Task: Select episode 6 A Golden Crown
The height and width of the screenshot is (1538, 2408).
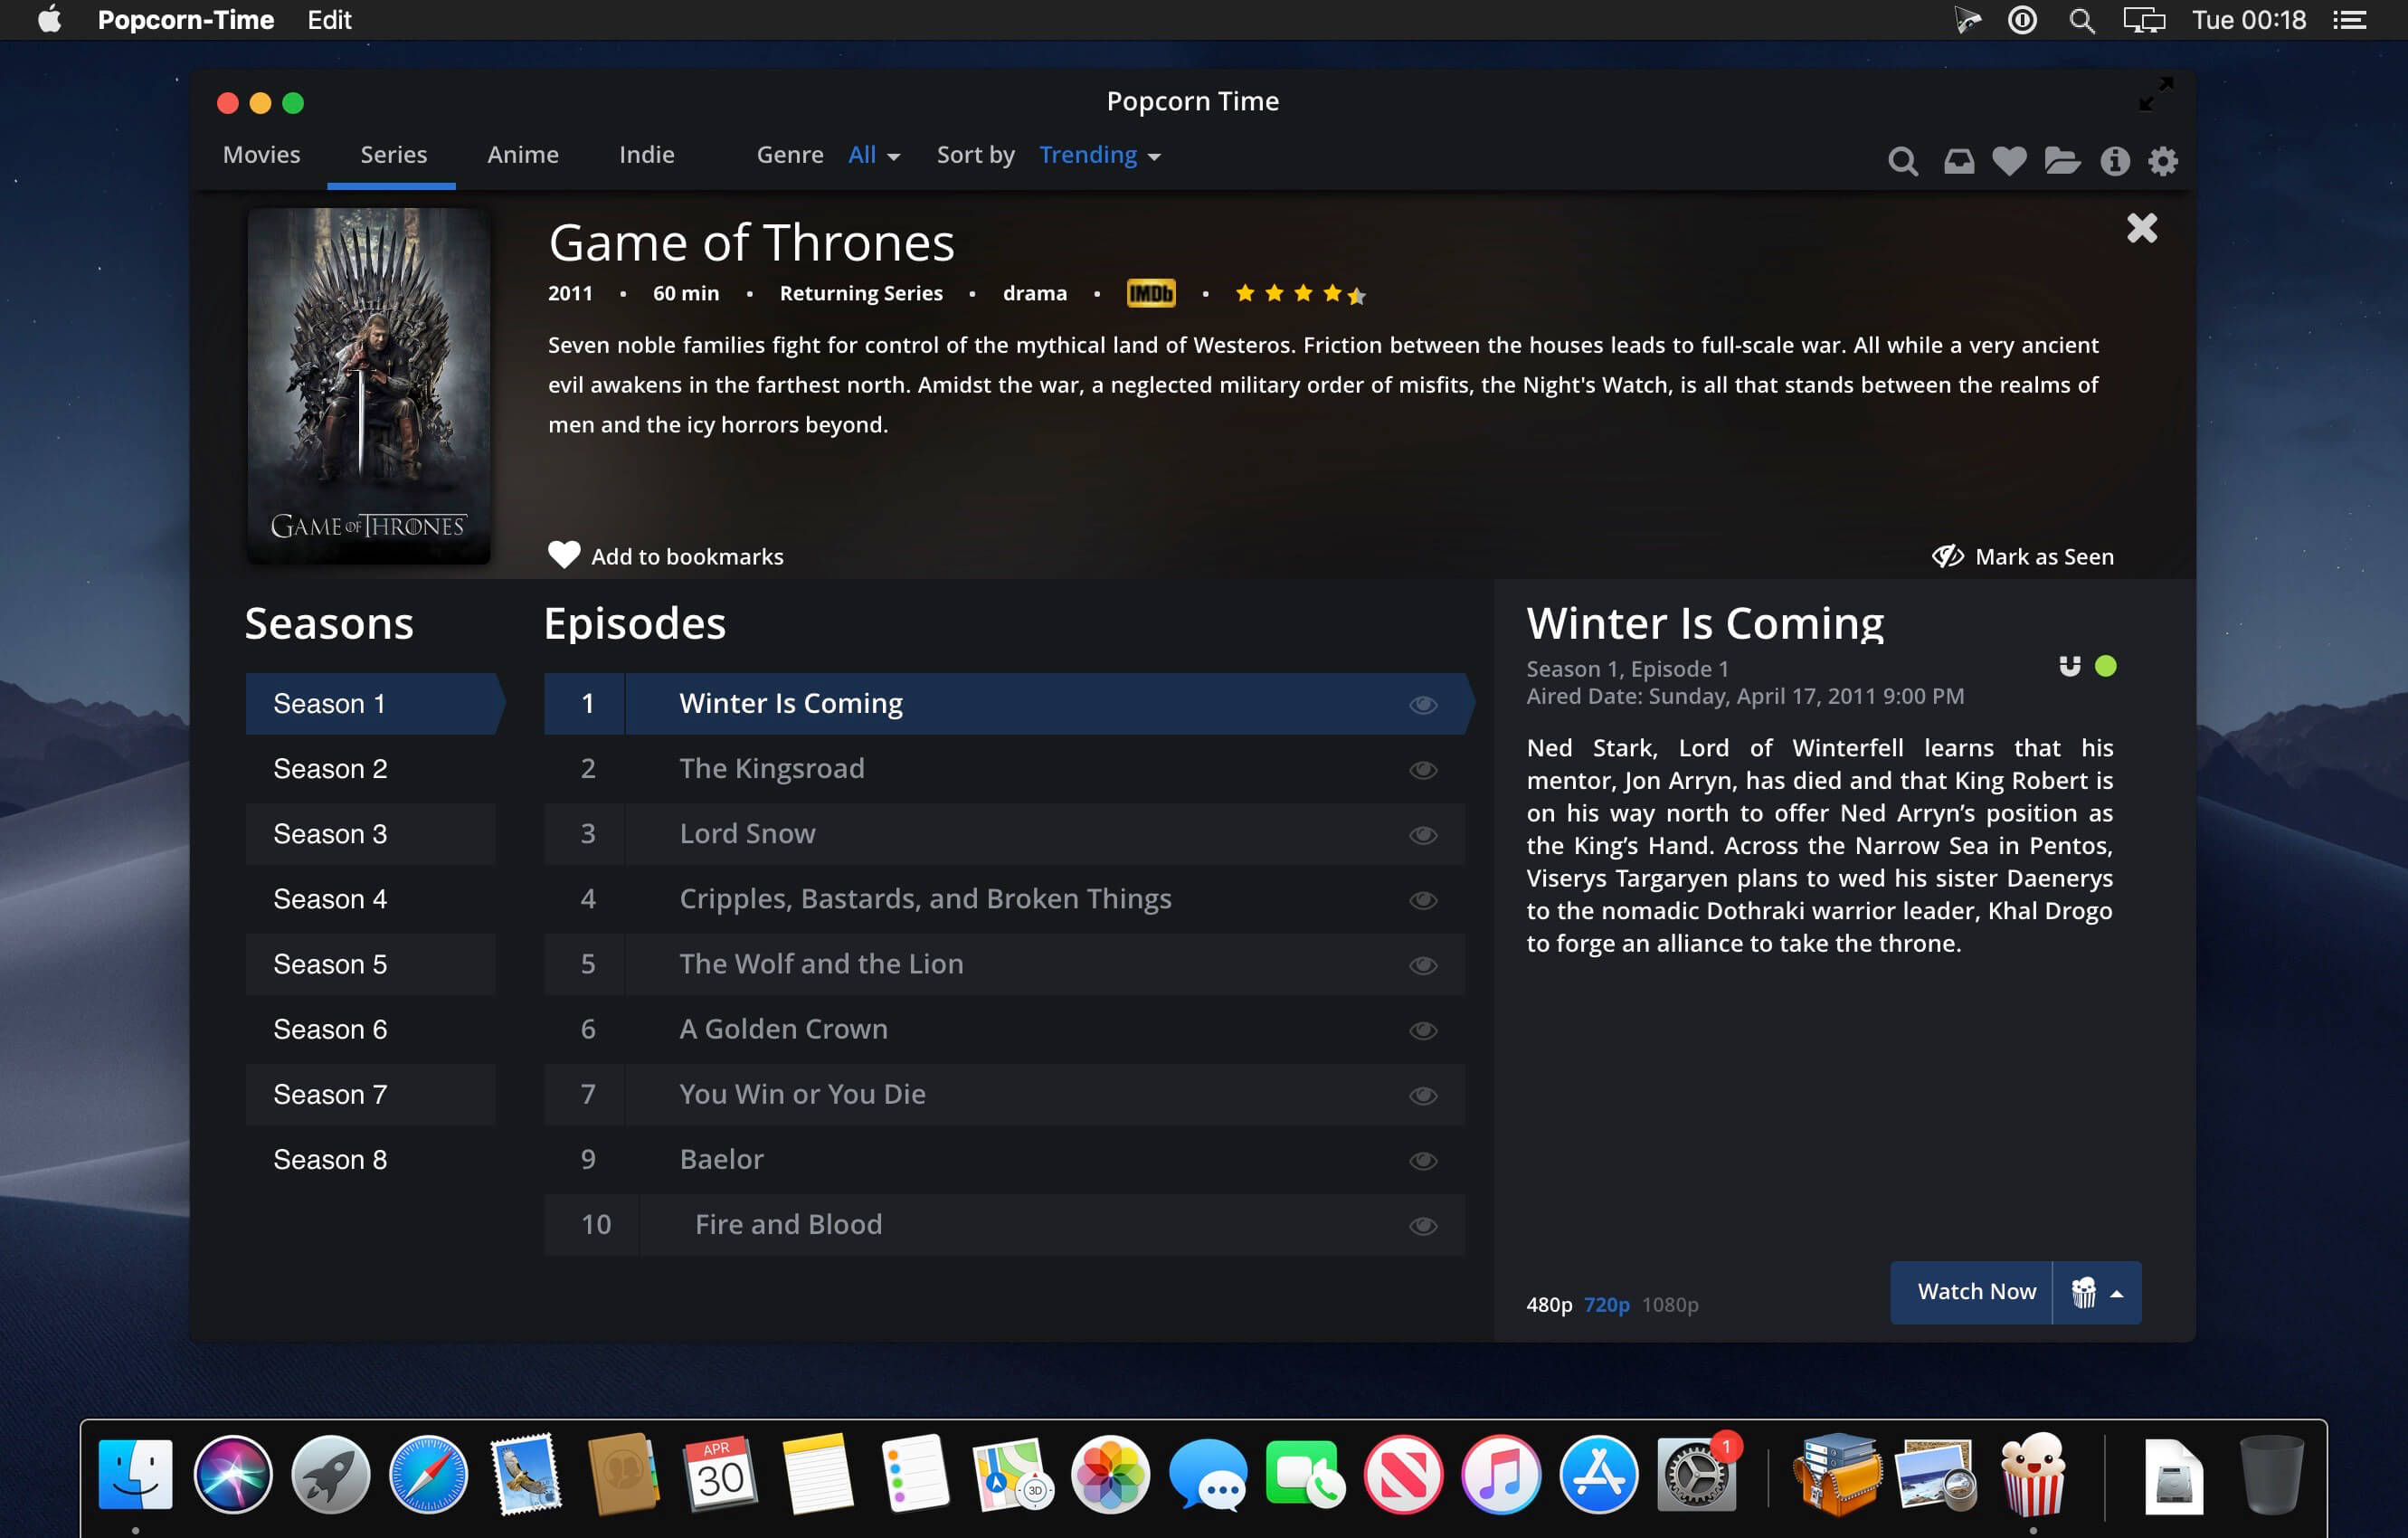Action: pos(1004,1029)
